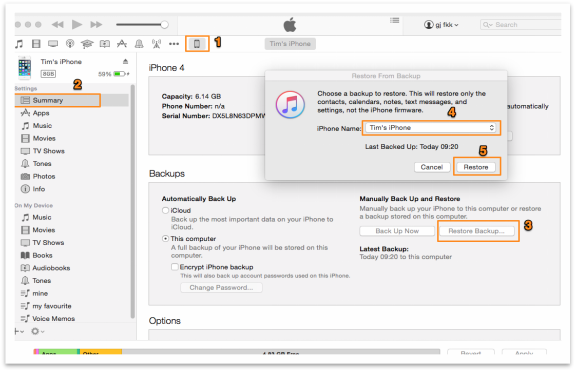Viewport: 575px width, 371px height.
Task: Open the gear settings menu in sidebar
Action: [x=37, y=331]
